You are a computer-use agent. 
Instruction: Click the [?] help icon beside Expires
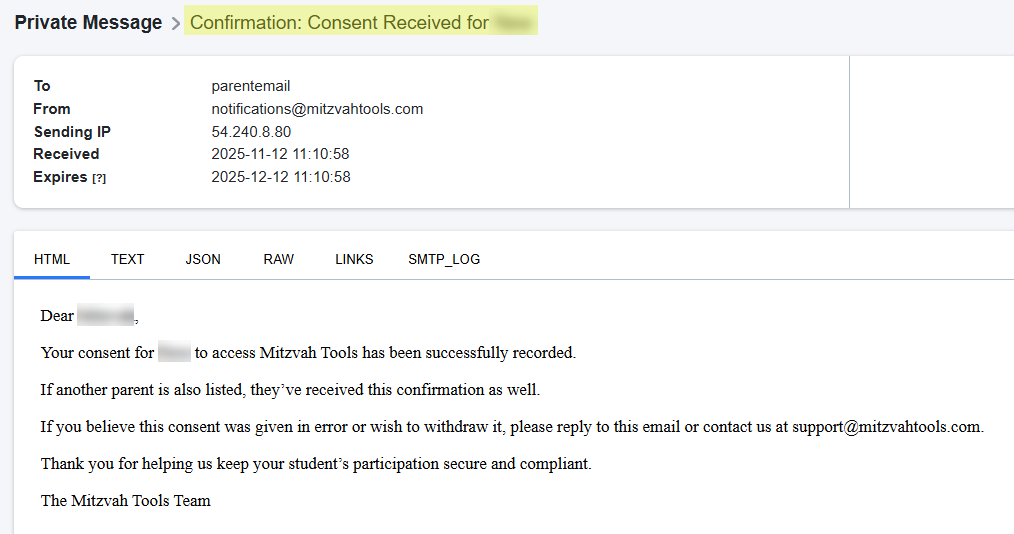(99, 178)
